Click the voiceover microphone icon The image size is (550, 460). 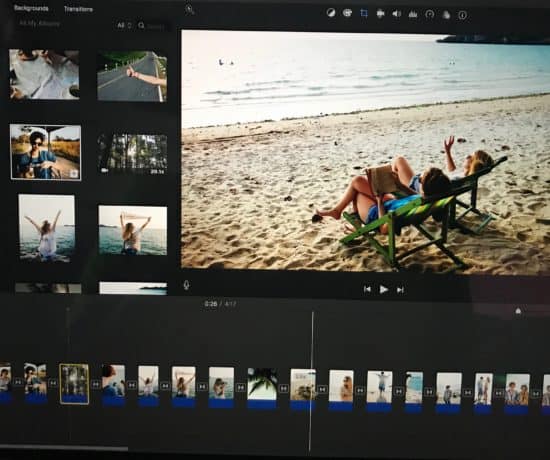pyautogui.click(x=186, y=285)
